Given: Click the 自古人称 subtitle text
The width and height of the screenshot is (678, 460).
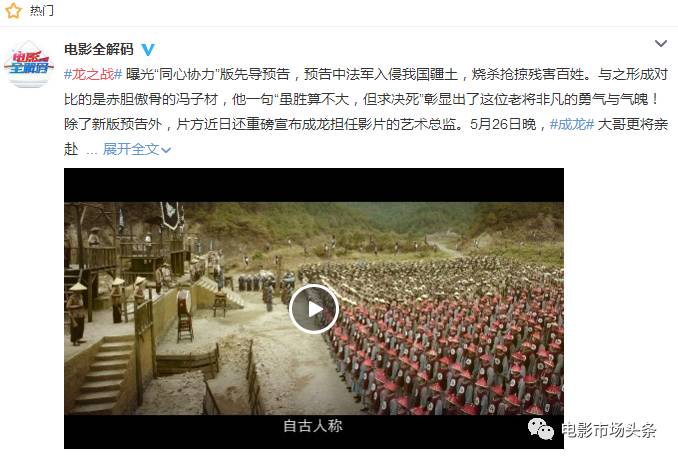Looking at the screenshot, I should (313, 426).
